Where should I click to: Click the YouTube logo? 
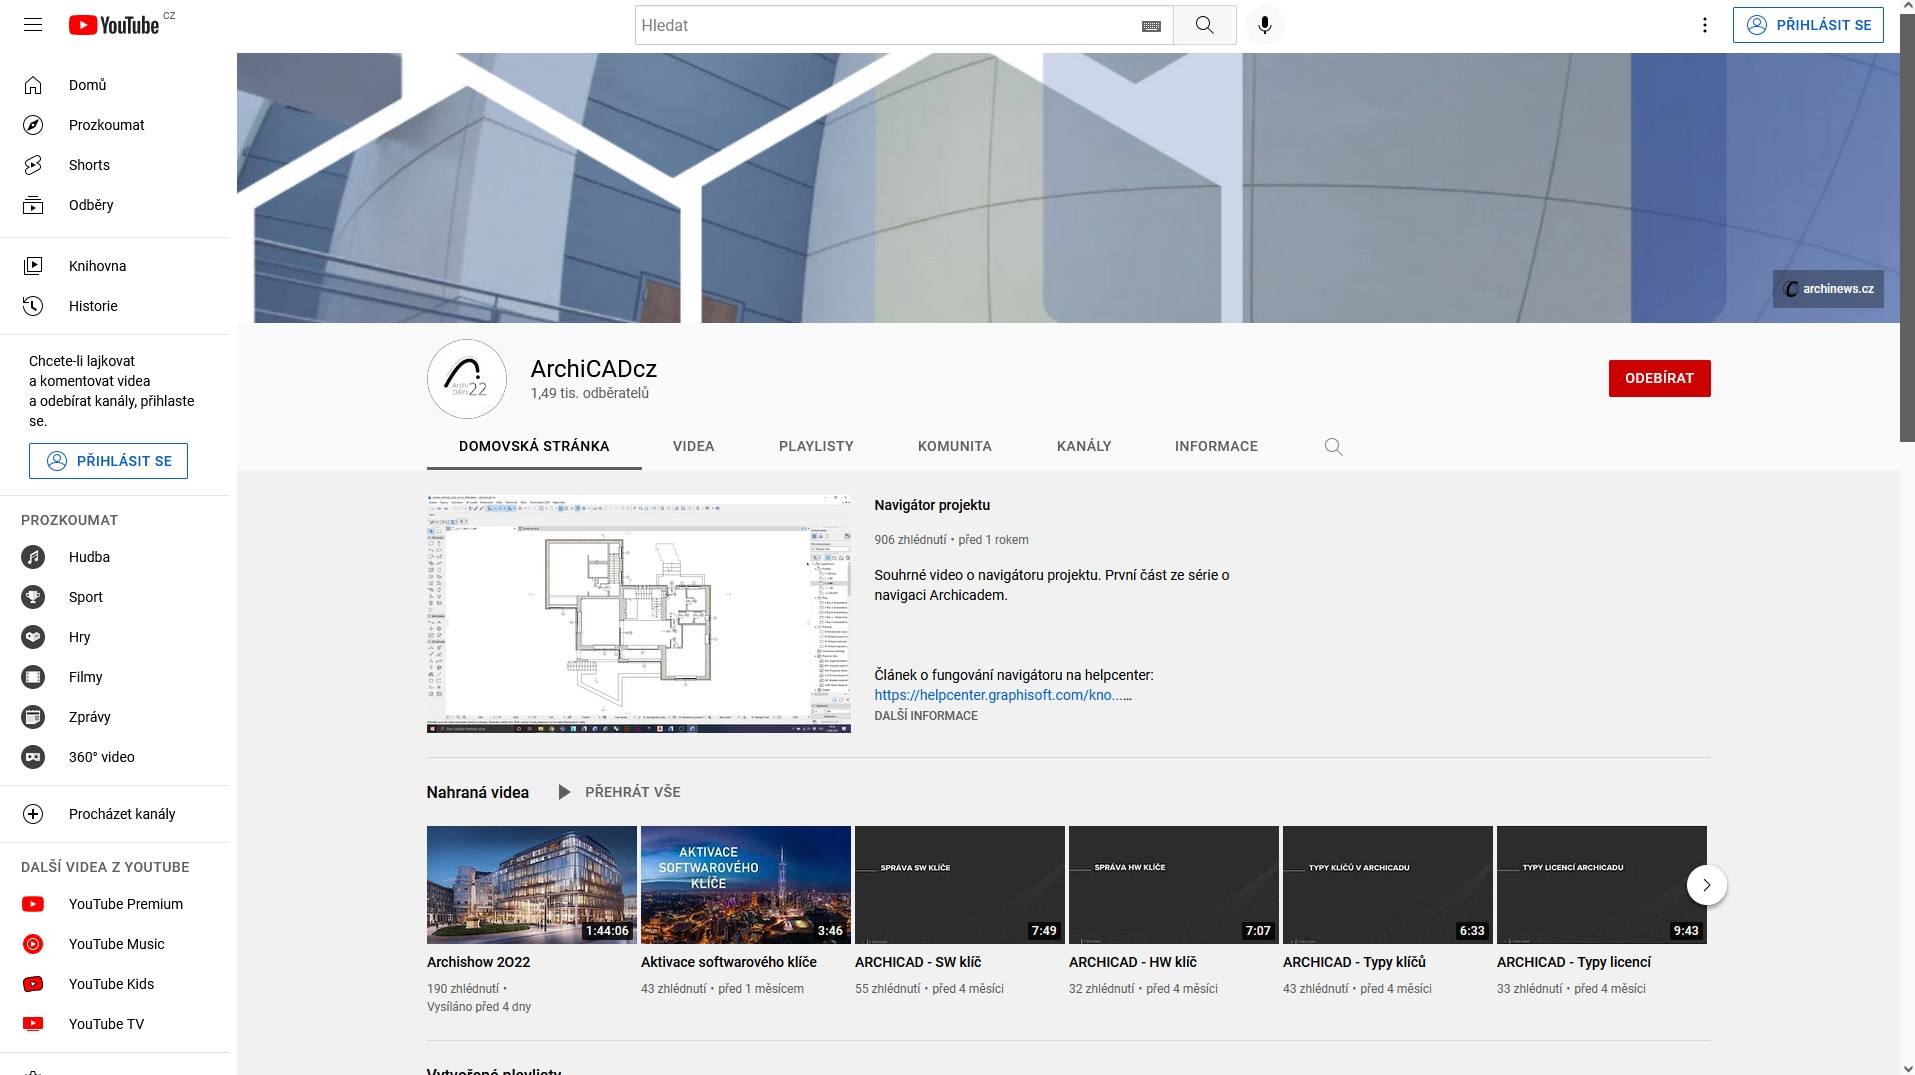pos(114,25)
